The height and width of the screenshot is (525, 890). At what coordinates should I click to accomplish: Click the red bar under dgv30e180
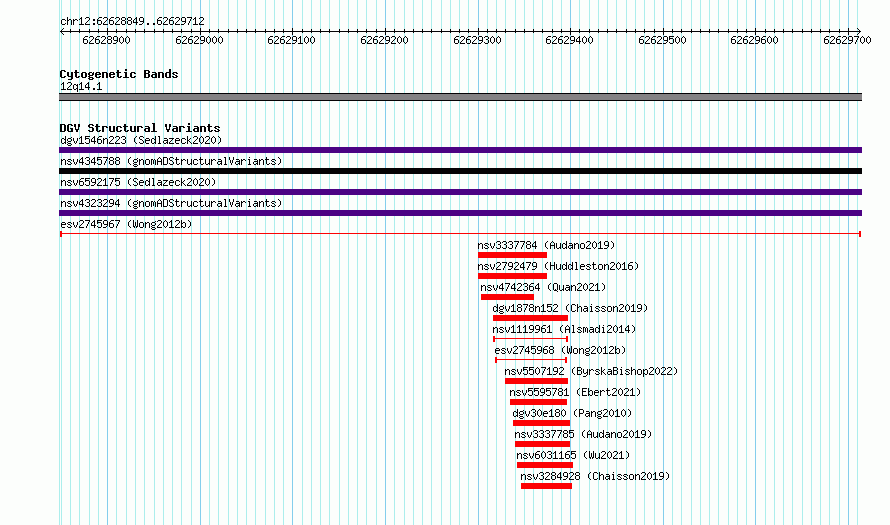point(541,423)
